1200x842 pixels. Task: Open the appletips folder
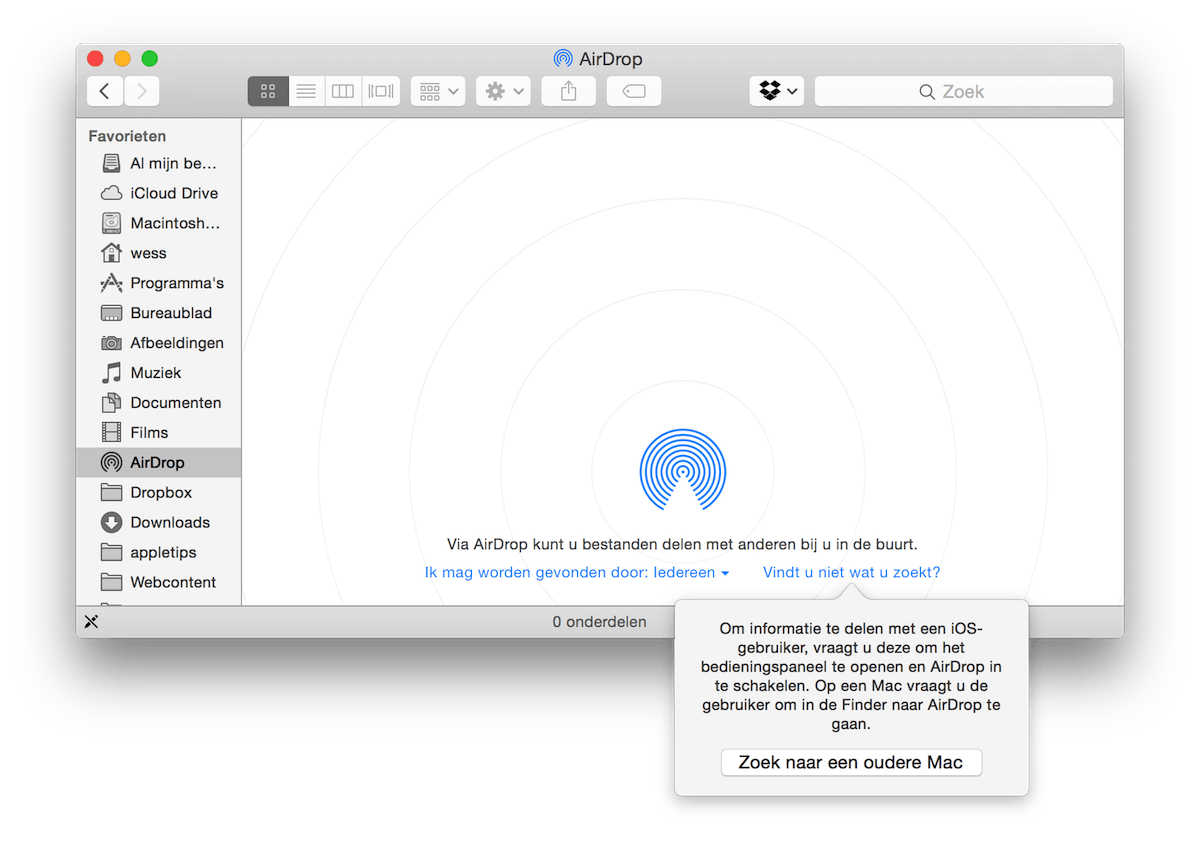tap(159, 553)
